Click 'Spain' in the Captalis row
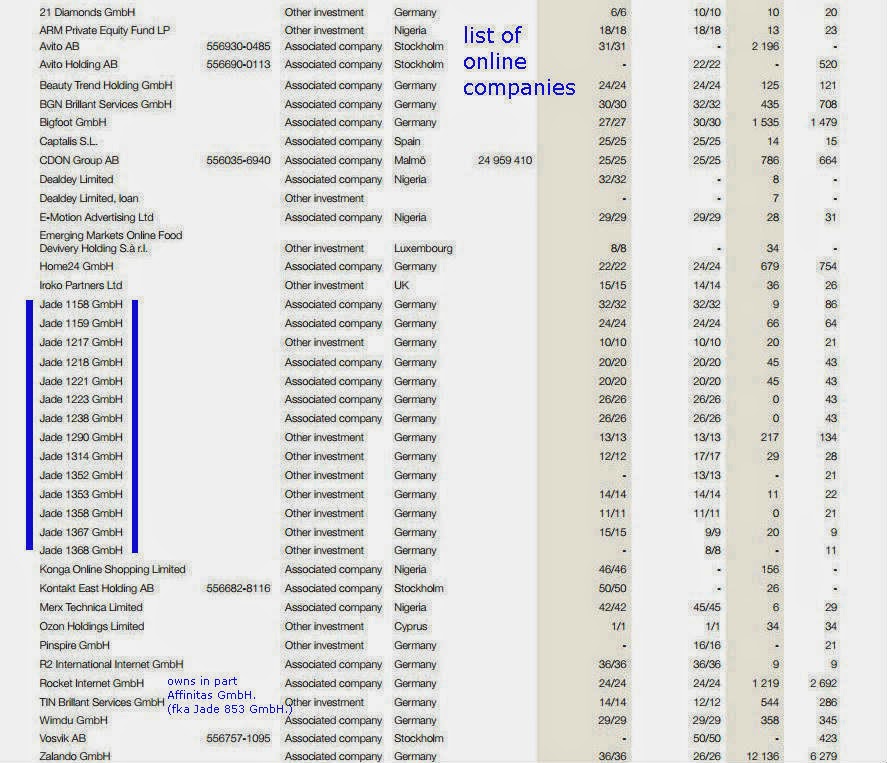The height and width of the screenshot is (763, 887). click(407, 141)
